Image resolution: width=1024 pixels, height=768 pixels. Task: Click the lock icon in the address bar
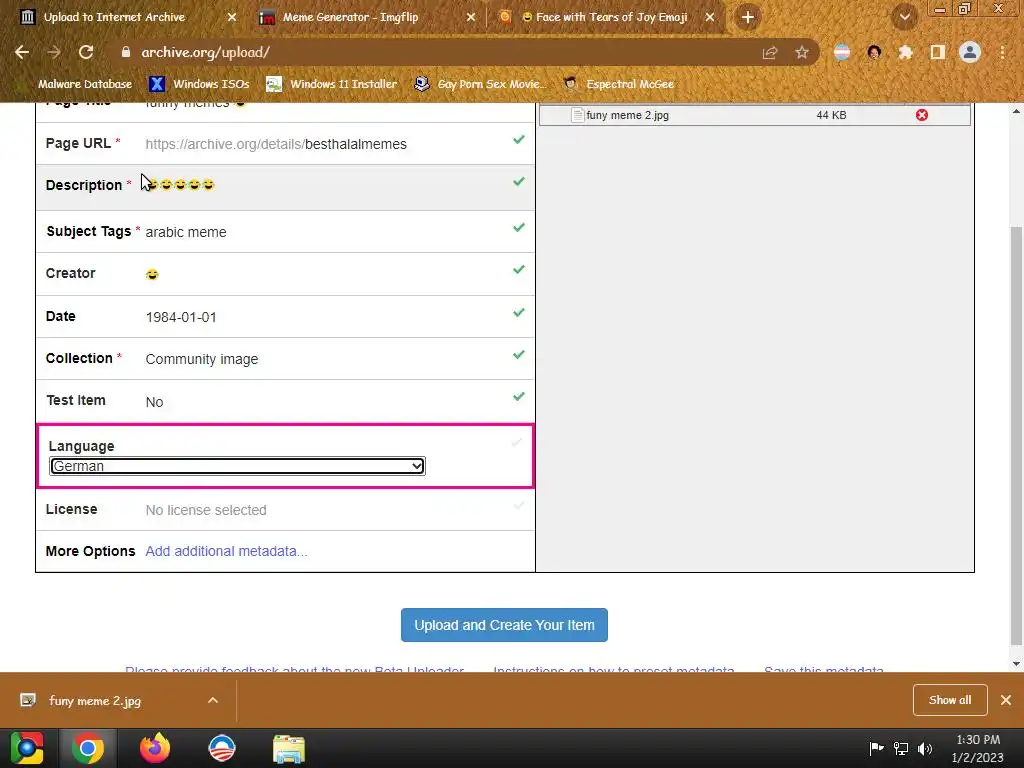125,52
